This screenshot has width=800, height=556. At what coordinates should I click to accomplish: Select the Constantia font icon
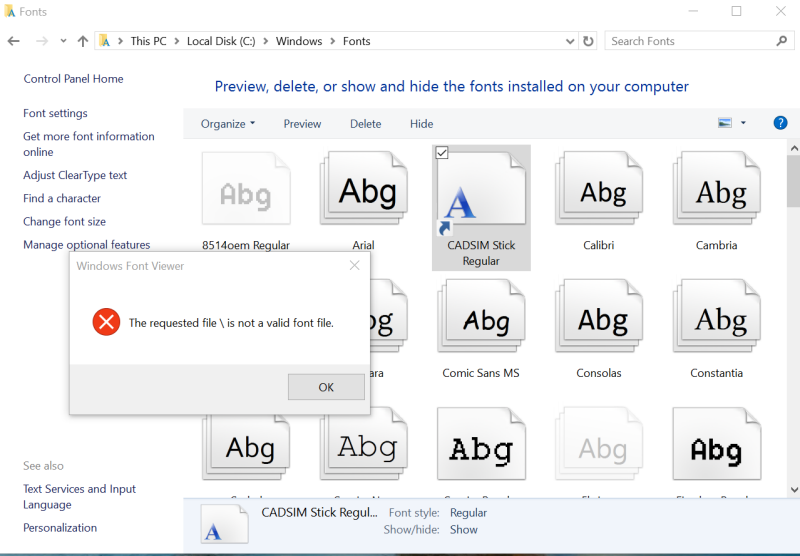pyautogui.click(x=717, y=316)
